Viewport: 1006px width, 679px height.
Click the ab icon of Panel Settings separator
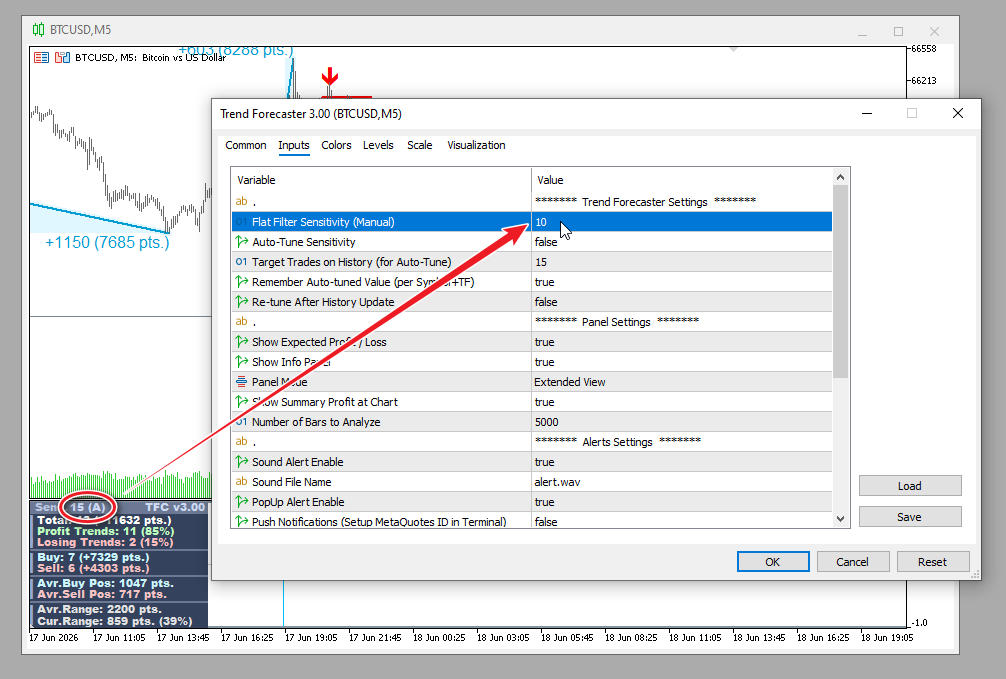pos(241,322)
